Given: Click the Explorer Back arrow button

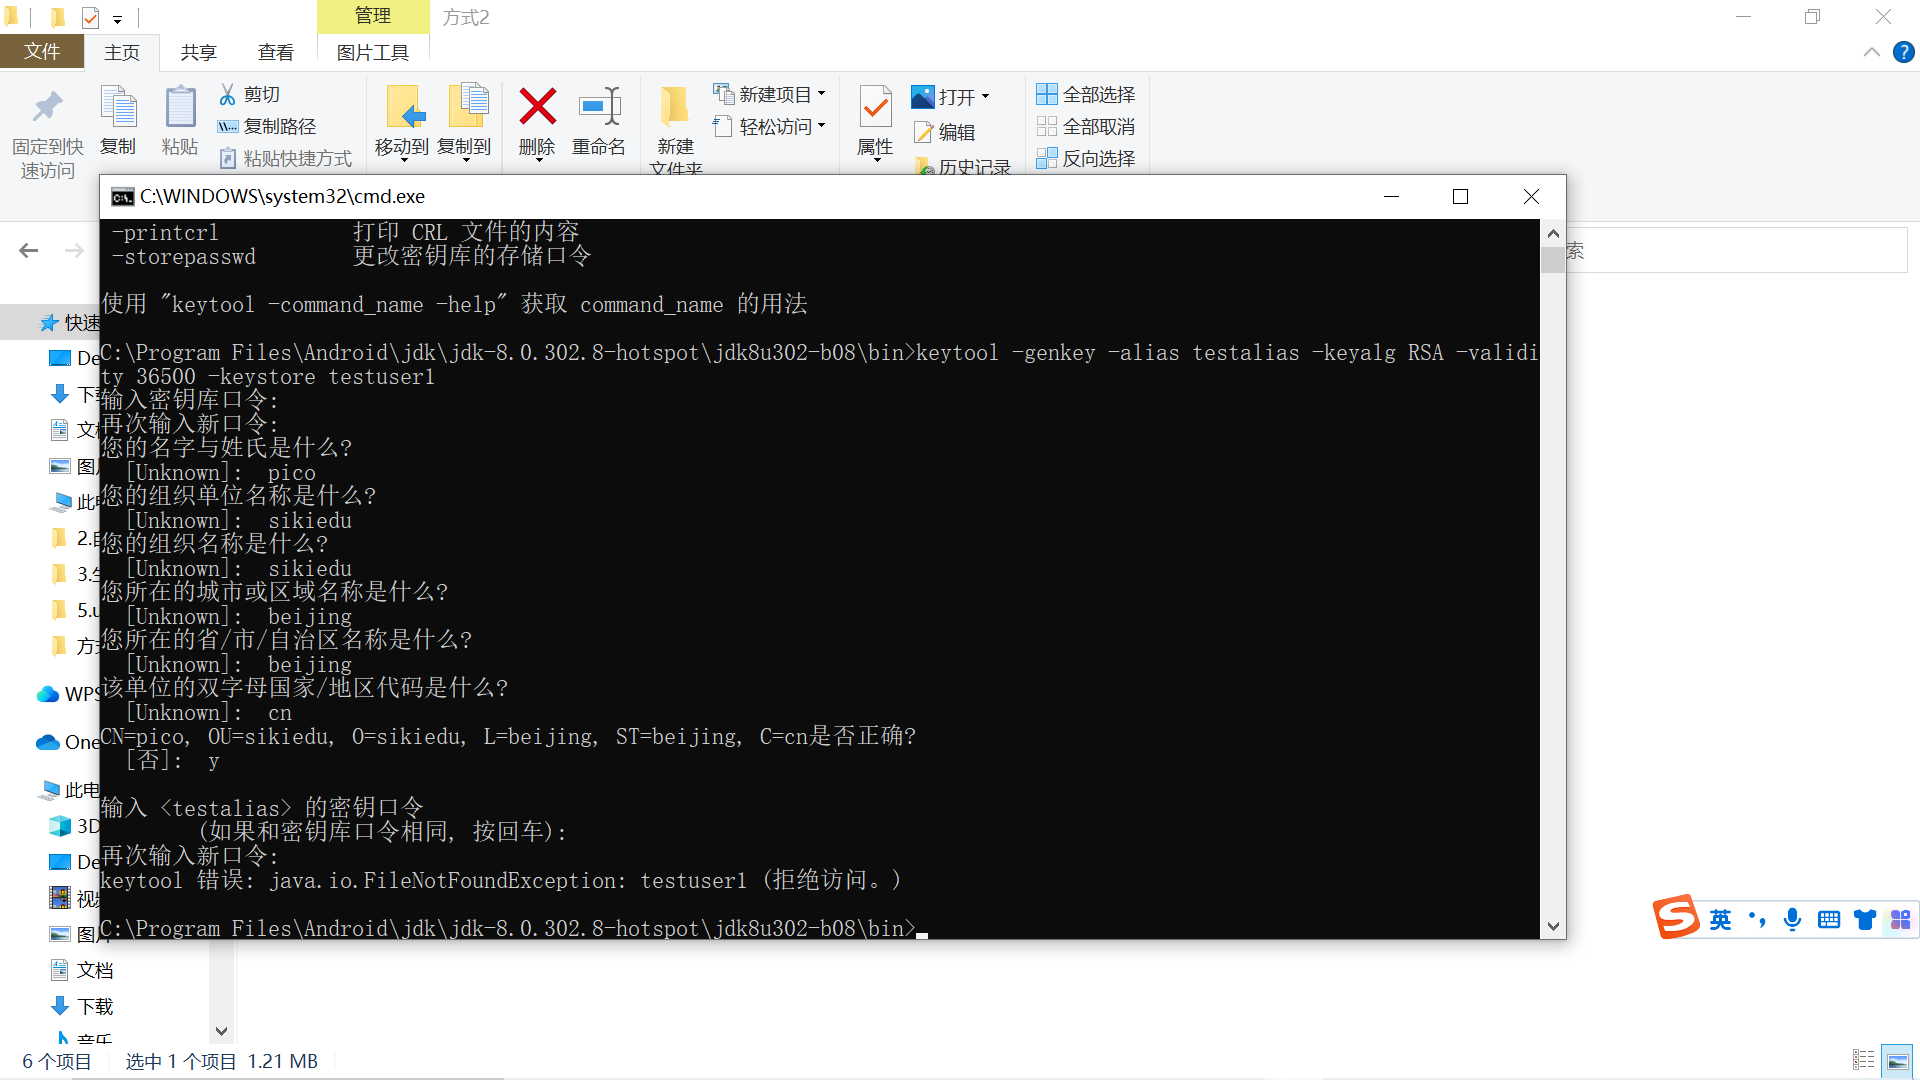Looking at the screenshot, I should tap(29, 250).
